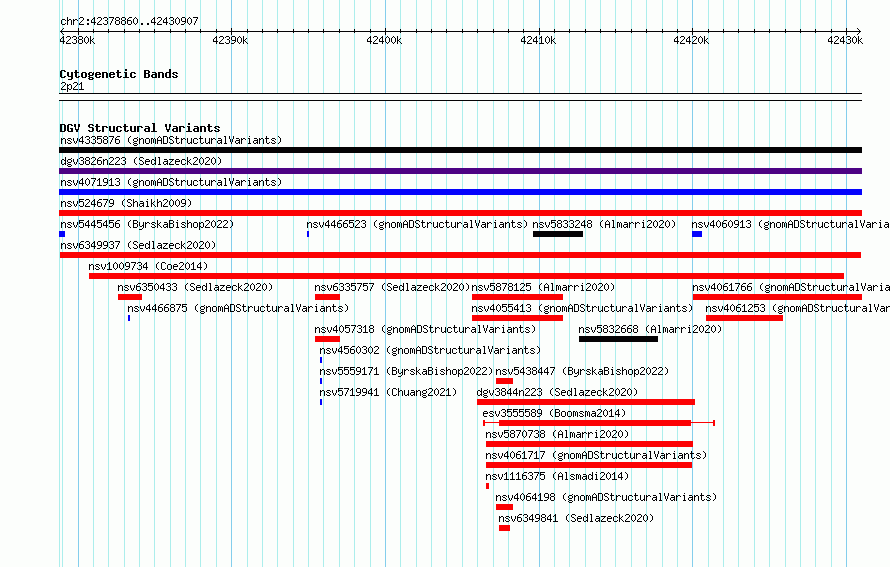Open the nsv4560302 variant label

click(430, 350)
